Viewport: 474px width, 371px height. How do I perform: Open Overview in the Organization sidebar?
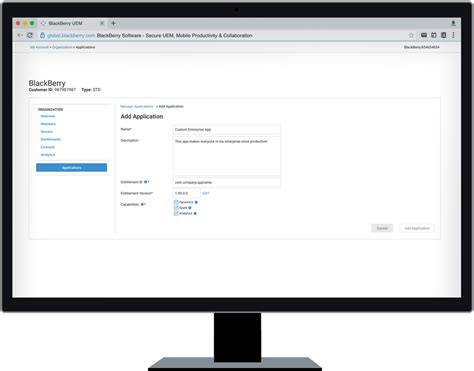tap(48, 116)
